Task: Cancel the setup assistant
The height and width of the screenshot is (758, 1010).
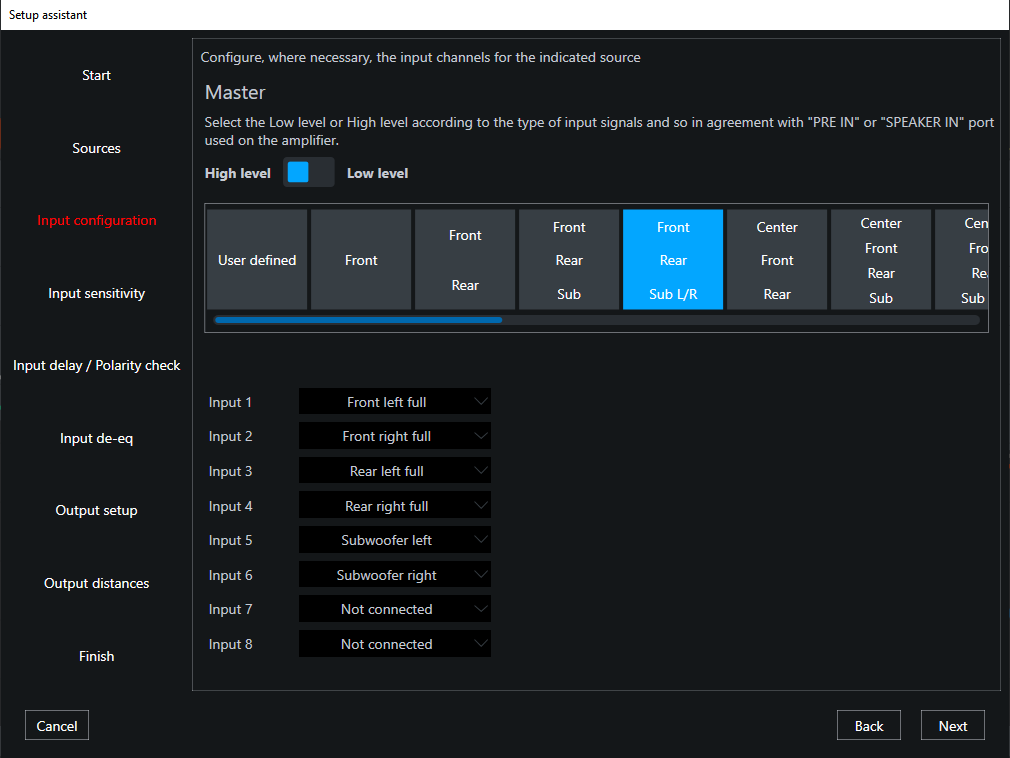Action: click(x=56, y=725)
